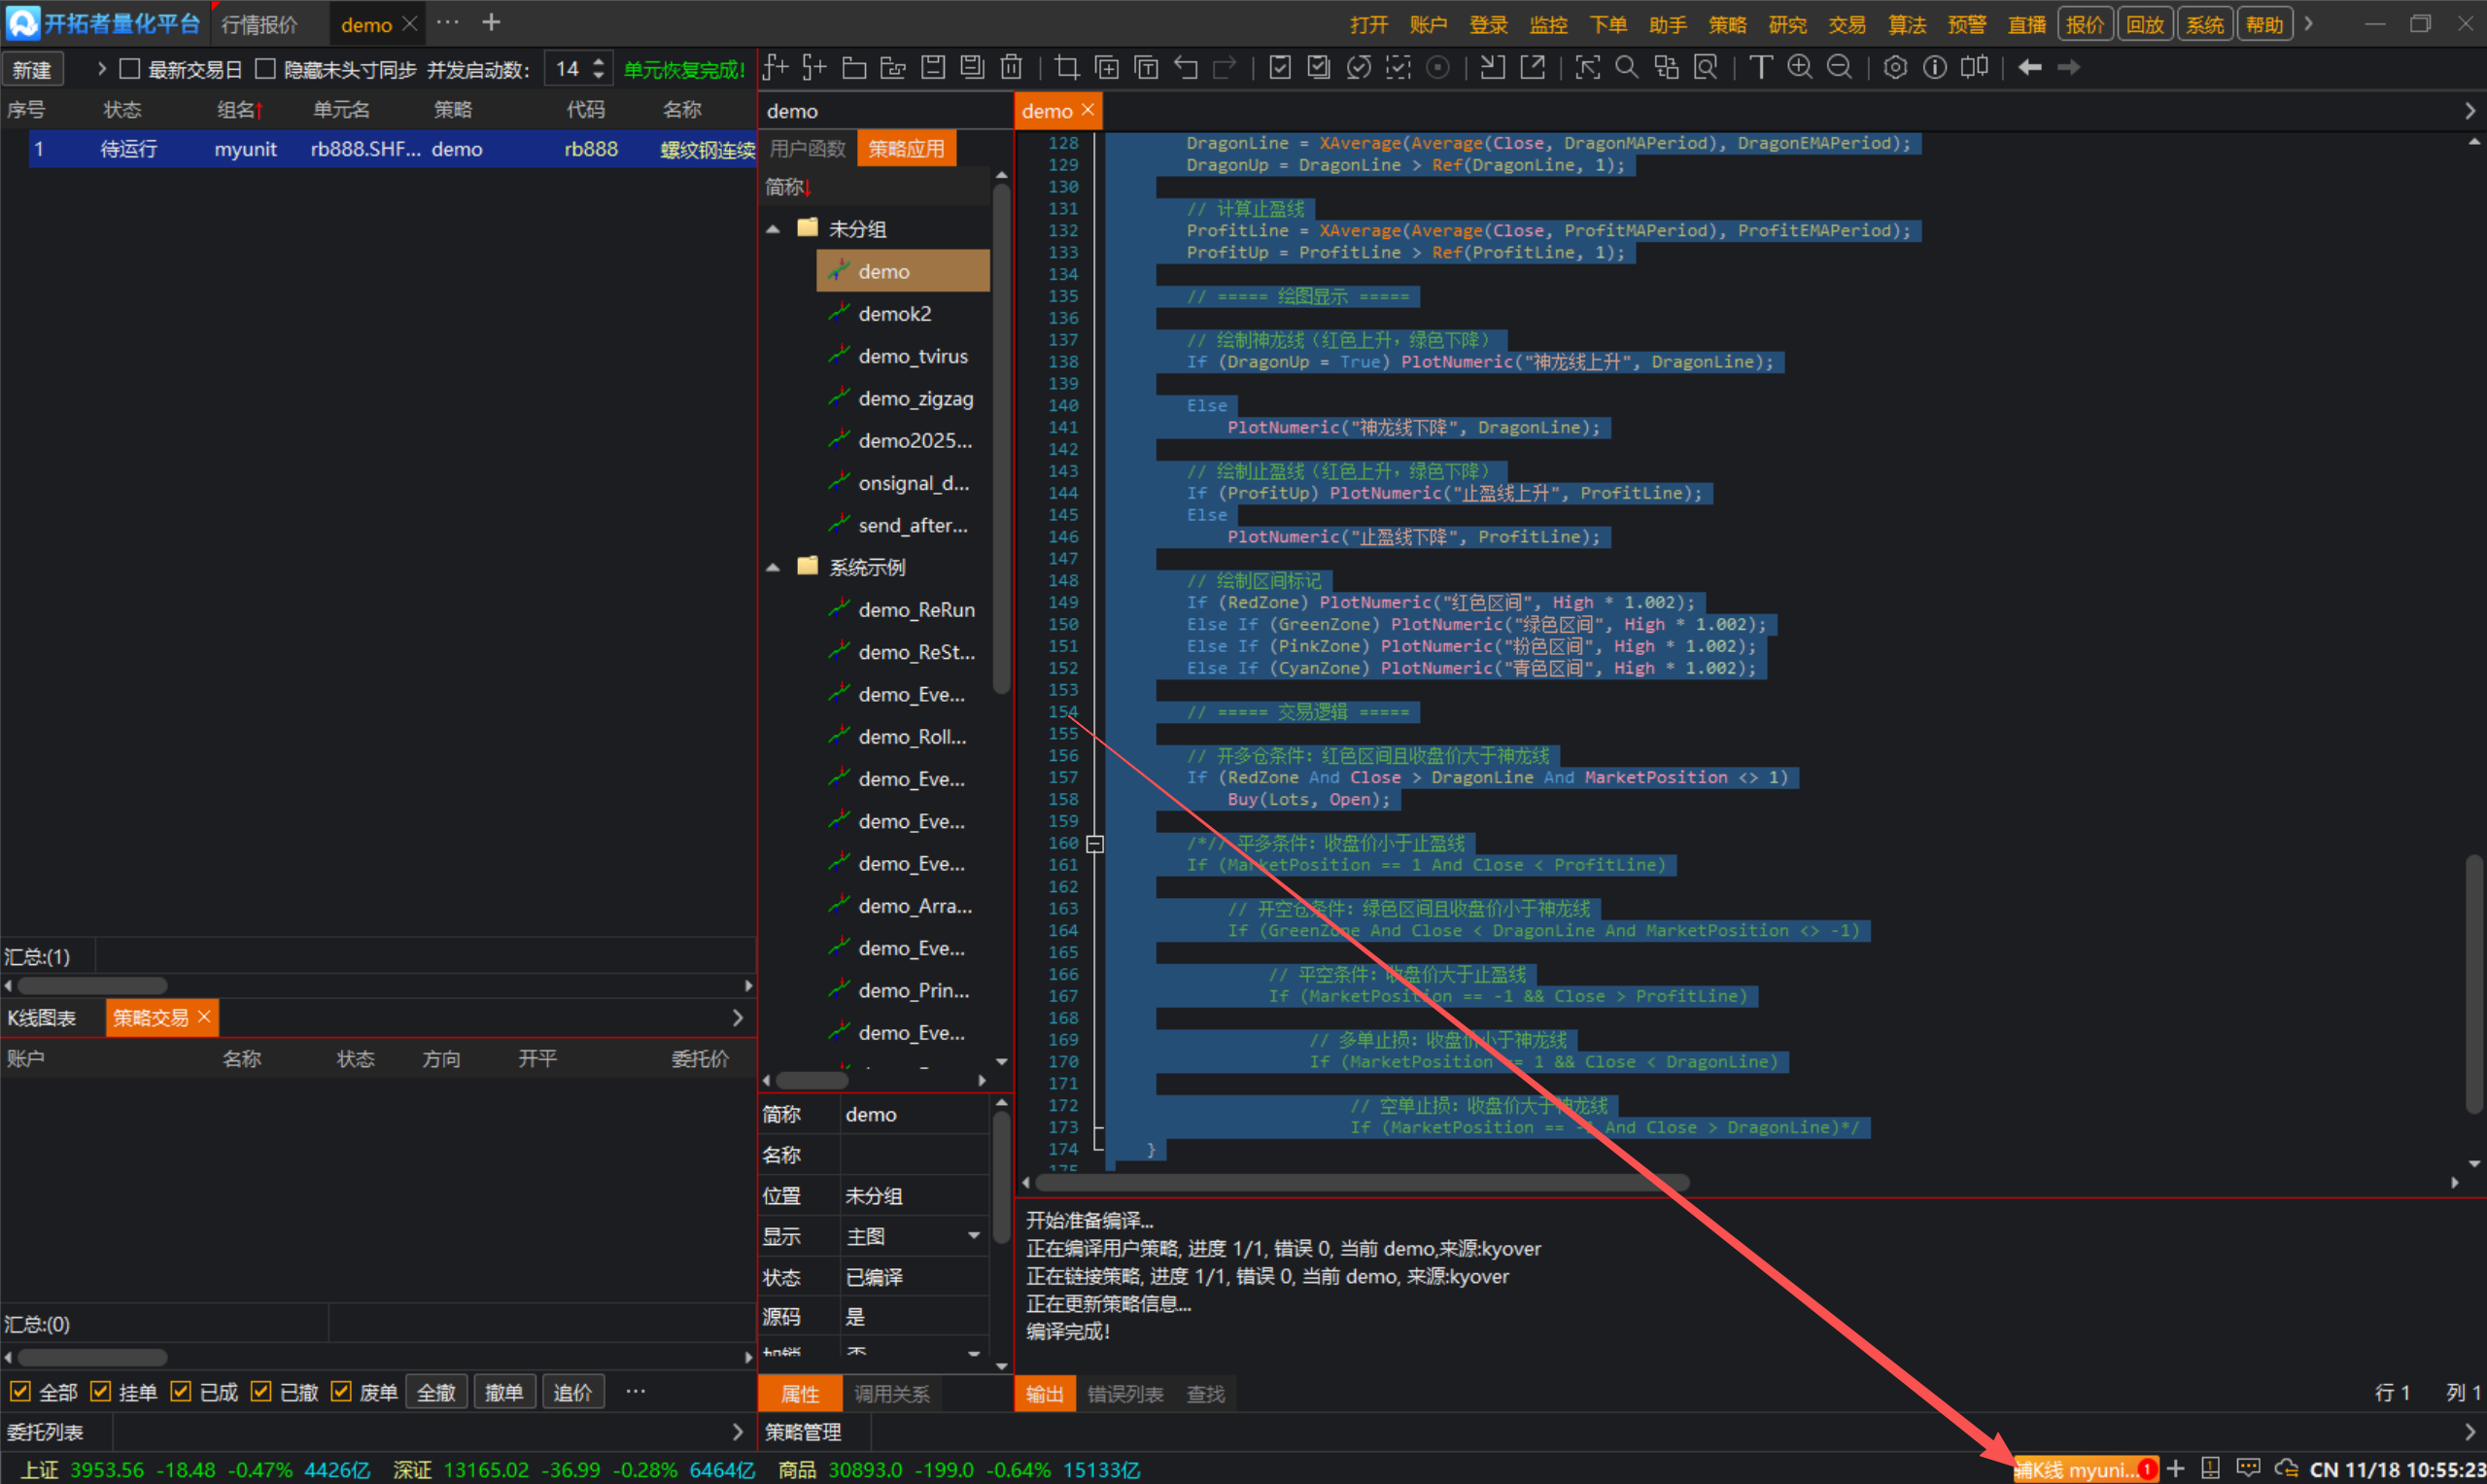2487x1484 pixels.
Task: Open the 显示 主图 dropdown
Action: pyautogui.click(x=973, y=1236)
